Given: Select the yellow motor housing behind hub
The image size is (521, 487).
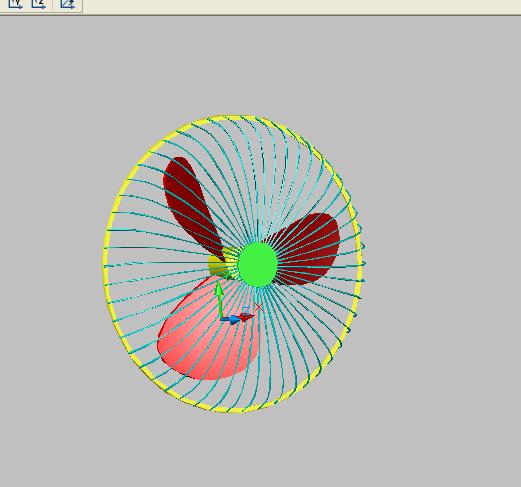Looking at the screenshot, I should pos(217,265).
